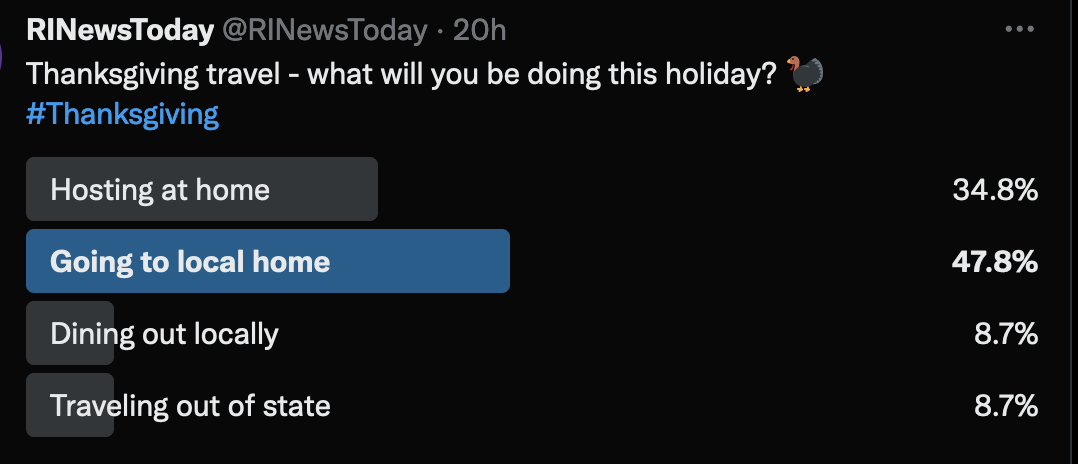Viewport: 1078px width, 464px height.
Task: Click the 8.7% beside Traveling out of state
Action: click(1006, 405)
